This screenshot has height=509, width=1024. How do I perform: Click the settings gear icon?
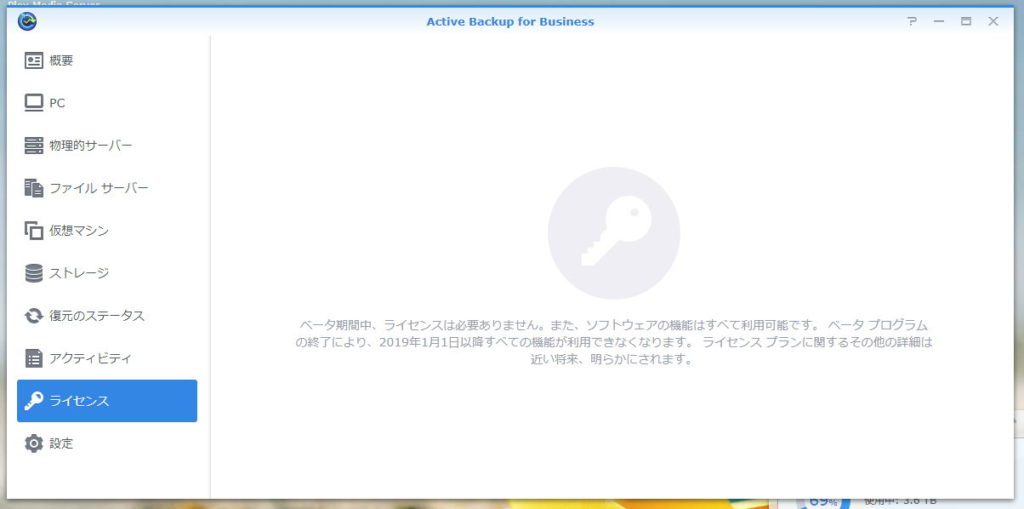coord(34,443)
